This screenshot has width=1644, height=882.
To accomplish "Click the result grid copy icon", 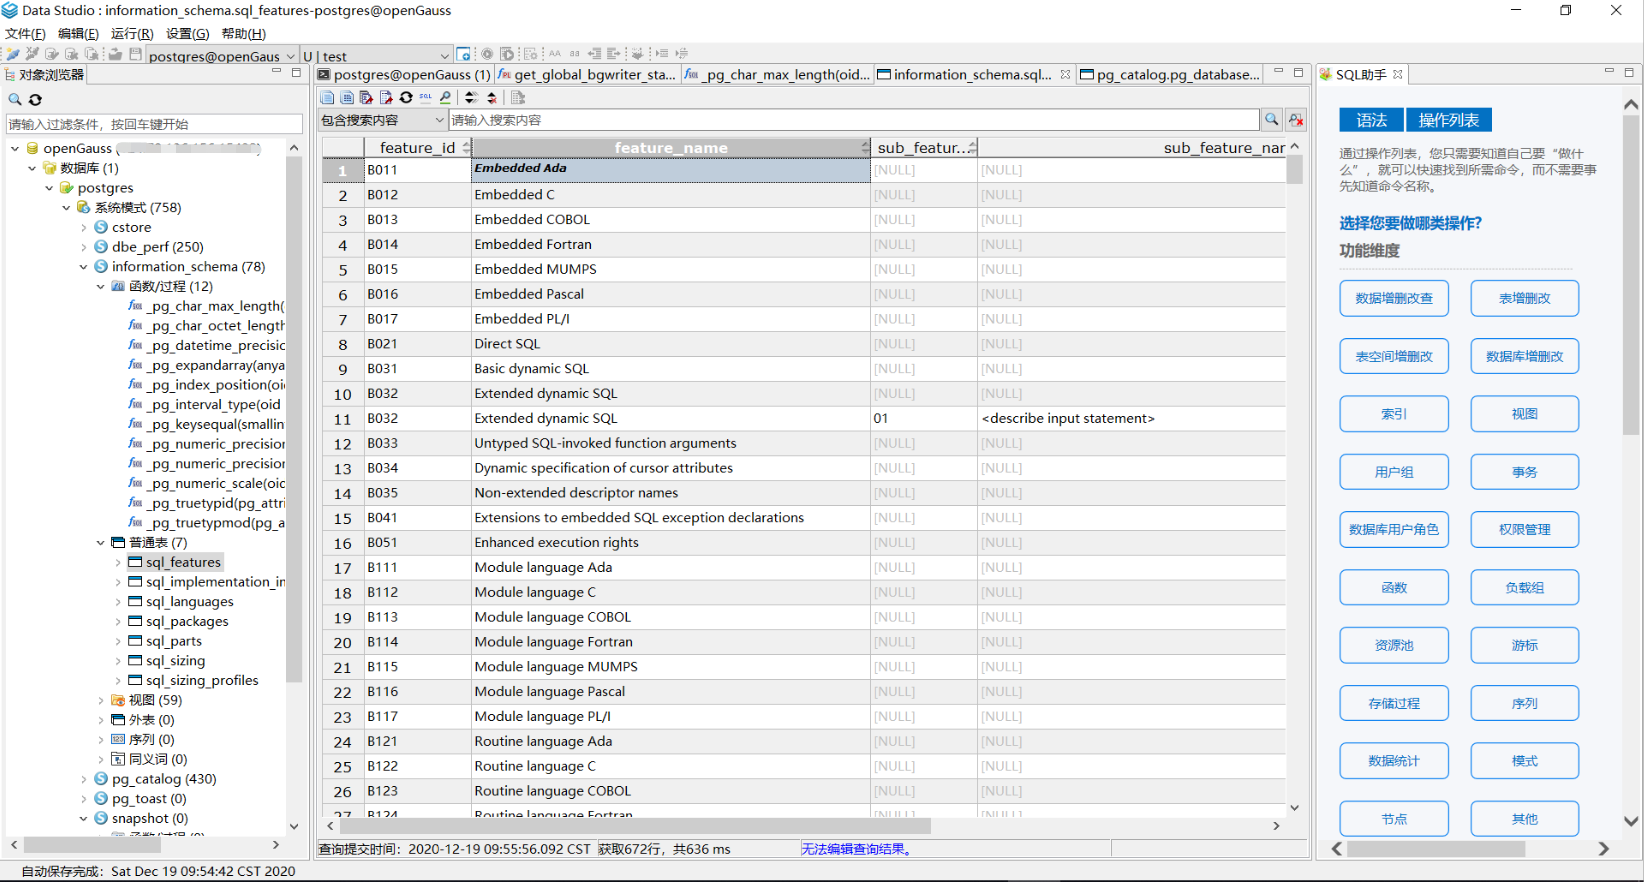I will pyautogui.click(x=327, y=97).
